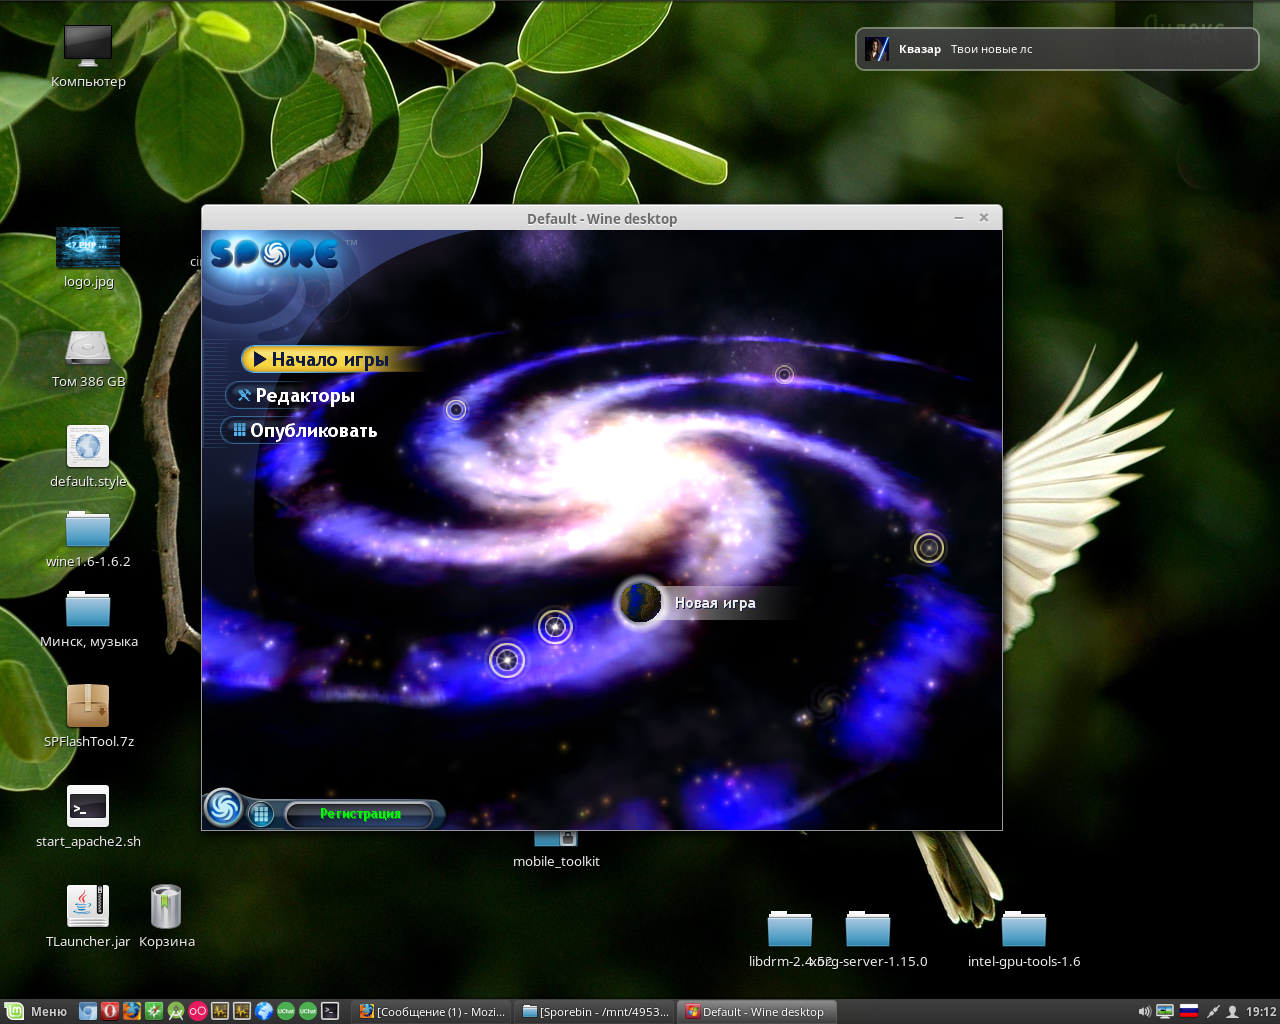Image resolution: width=1280 pixels, height=1024 pixels.
Task: Select Опубликовать in the Spore menu
Action: [304, 431]
